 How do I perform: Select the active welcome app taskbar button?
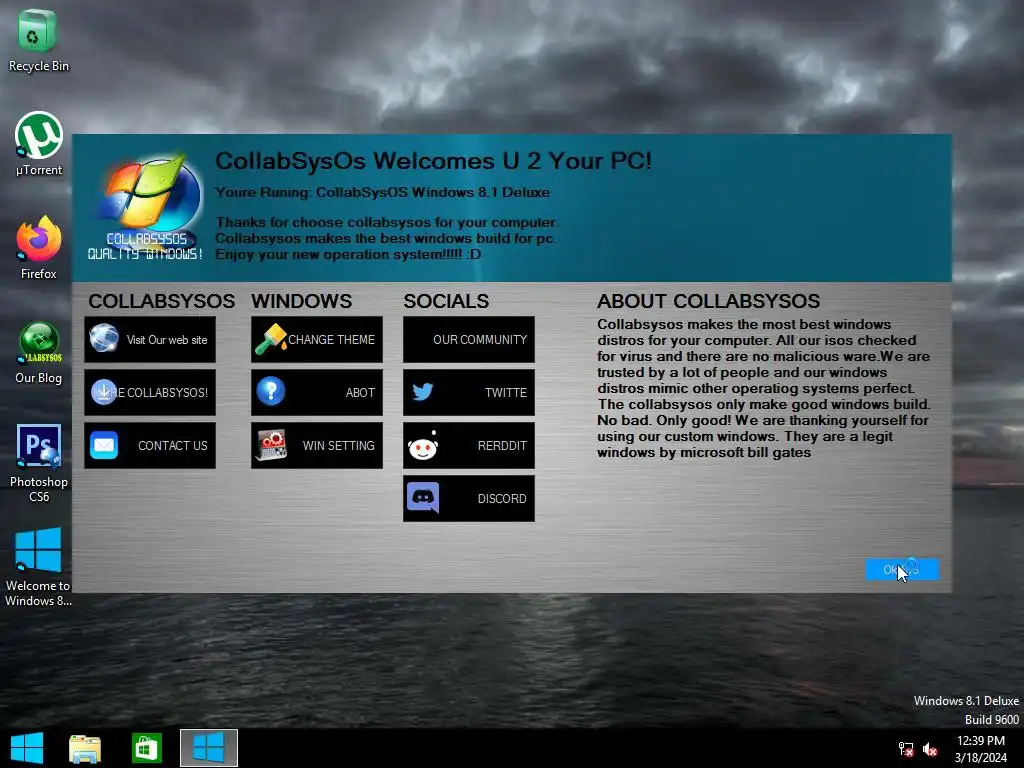tap(209, 748)
